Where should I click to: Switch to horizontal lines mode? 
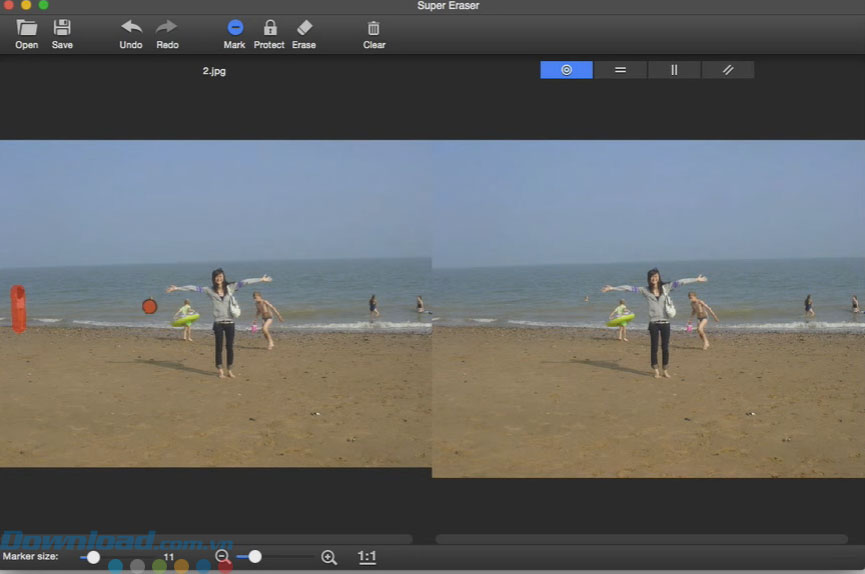620,70
